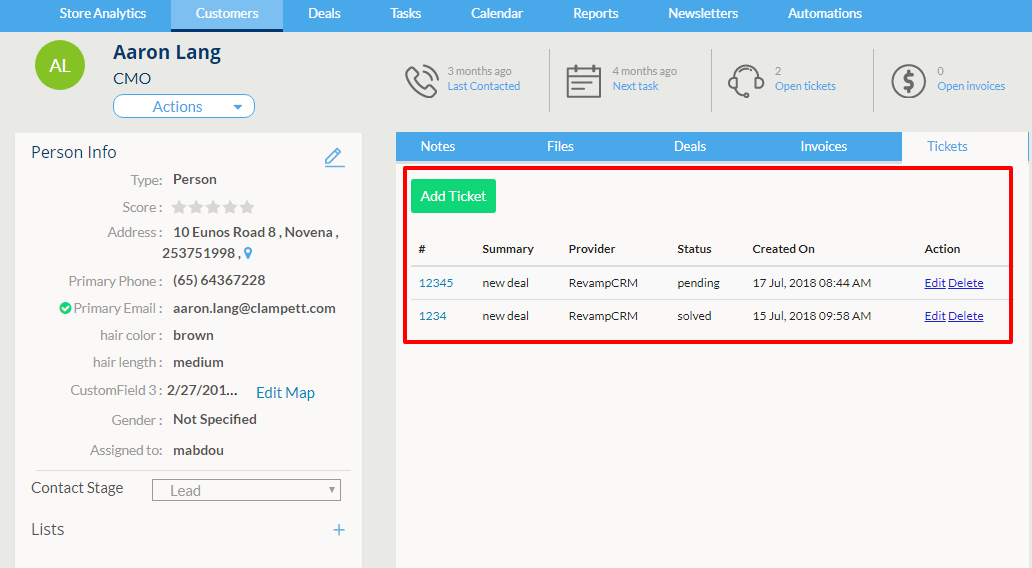Click the Aaron Lang name heading
The width and height of the screenshot is (1032, 568).
pos(167,52)
